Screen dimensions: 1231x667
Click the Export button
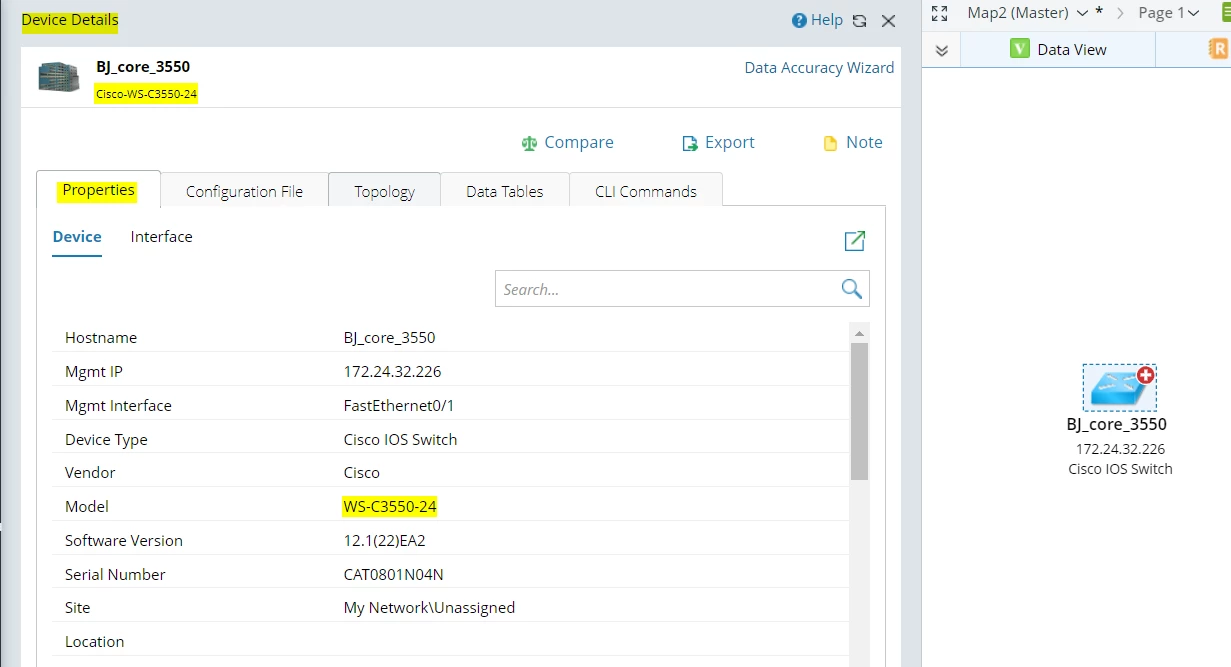(718, 143)
